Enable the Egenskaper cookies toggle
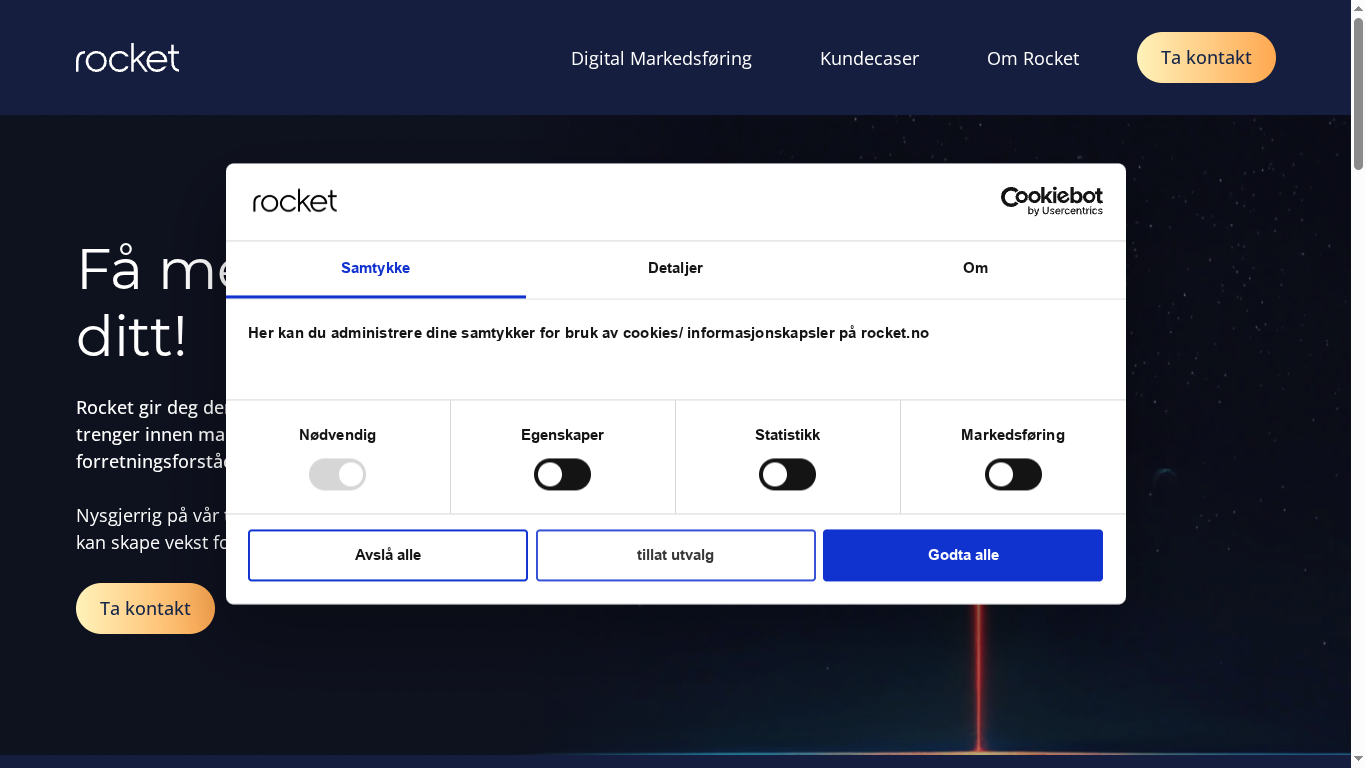This screenshot has width=1366, height=768. pos(562,474)
